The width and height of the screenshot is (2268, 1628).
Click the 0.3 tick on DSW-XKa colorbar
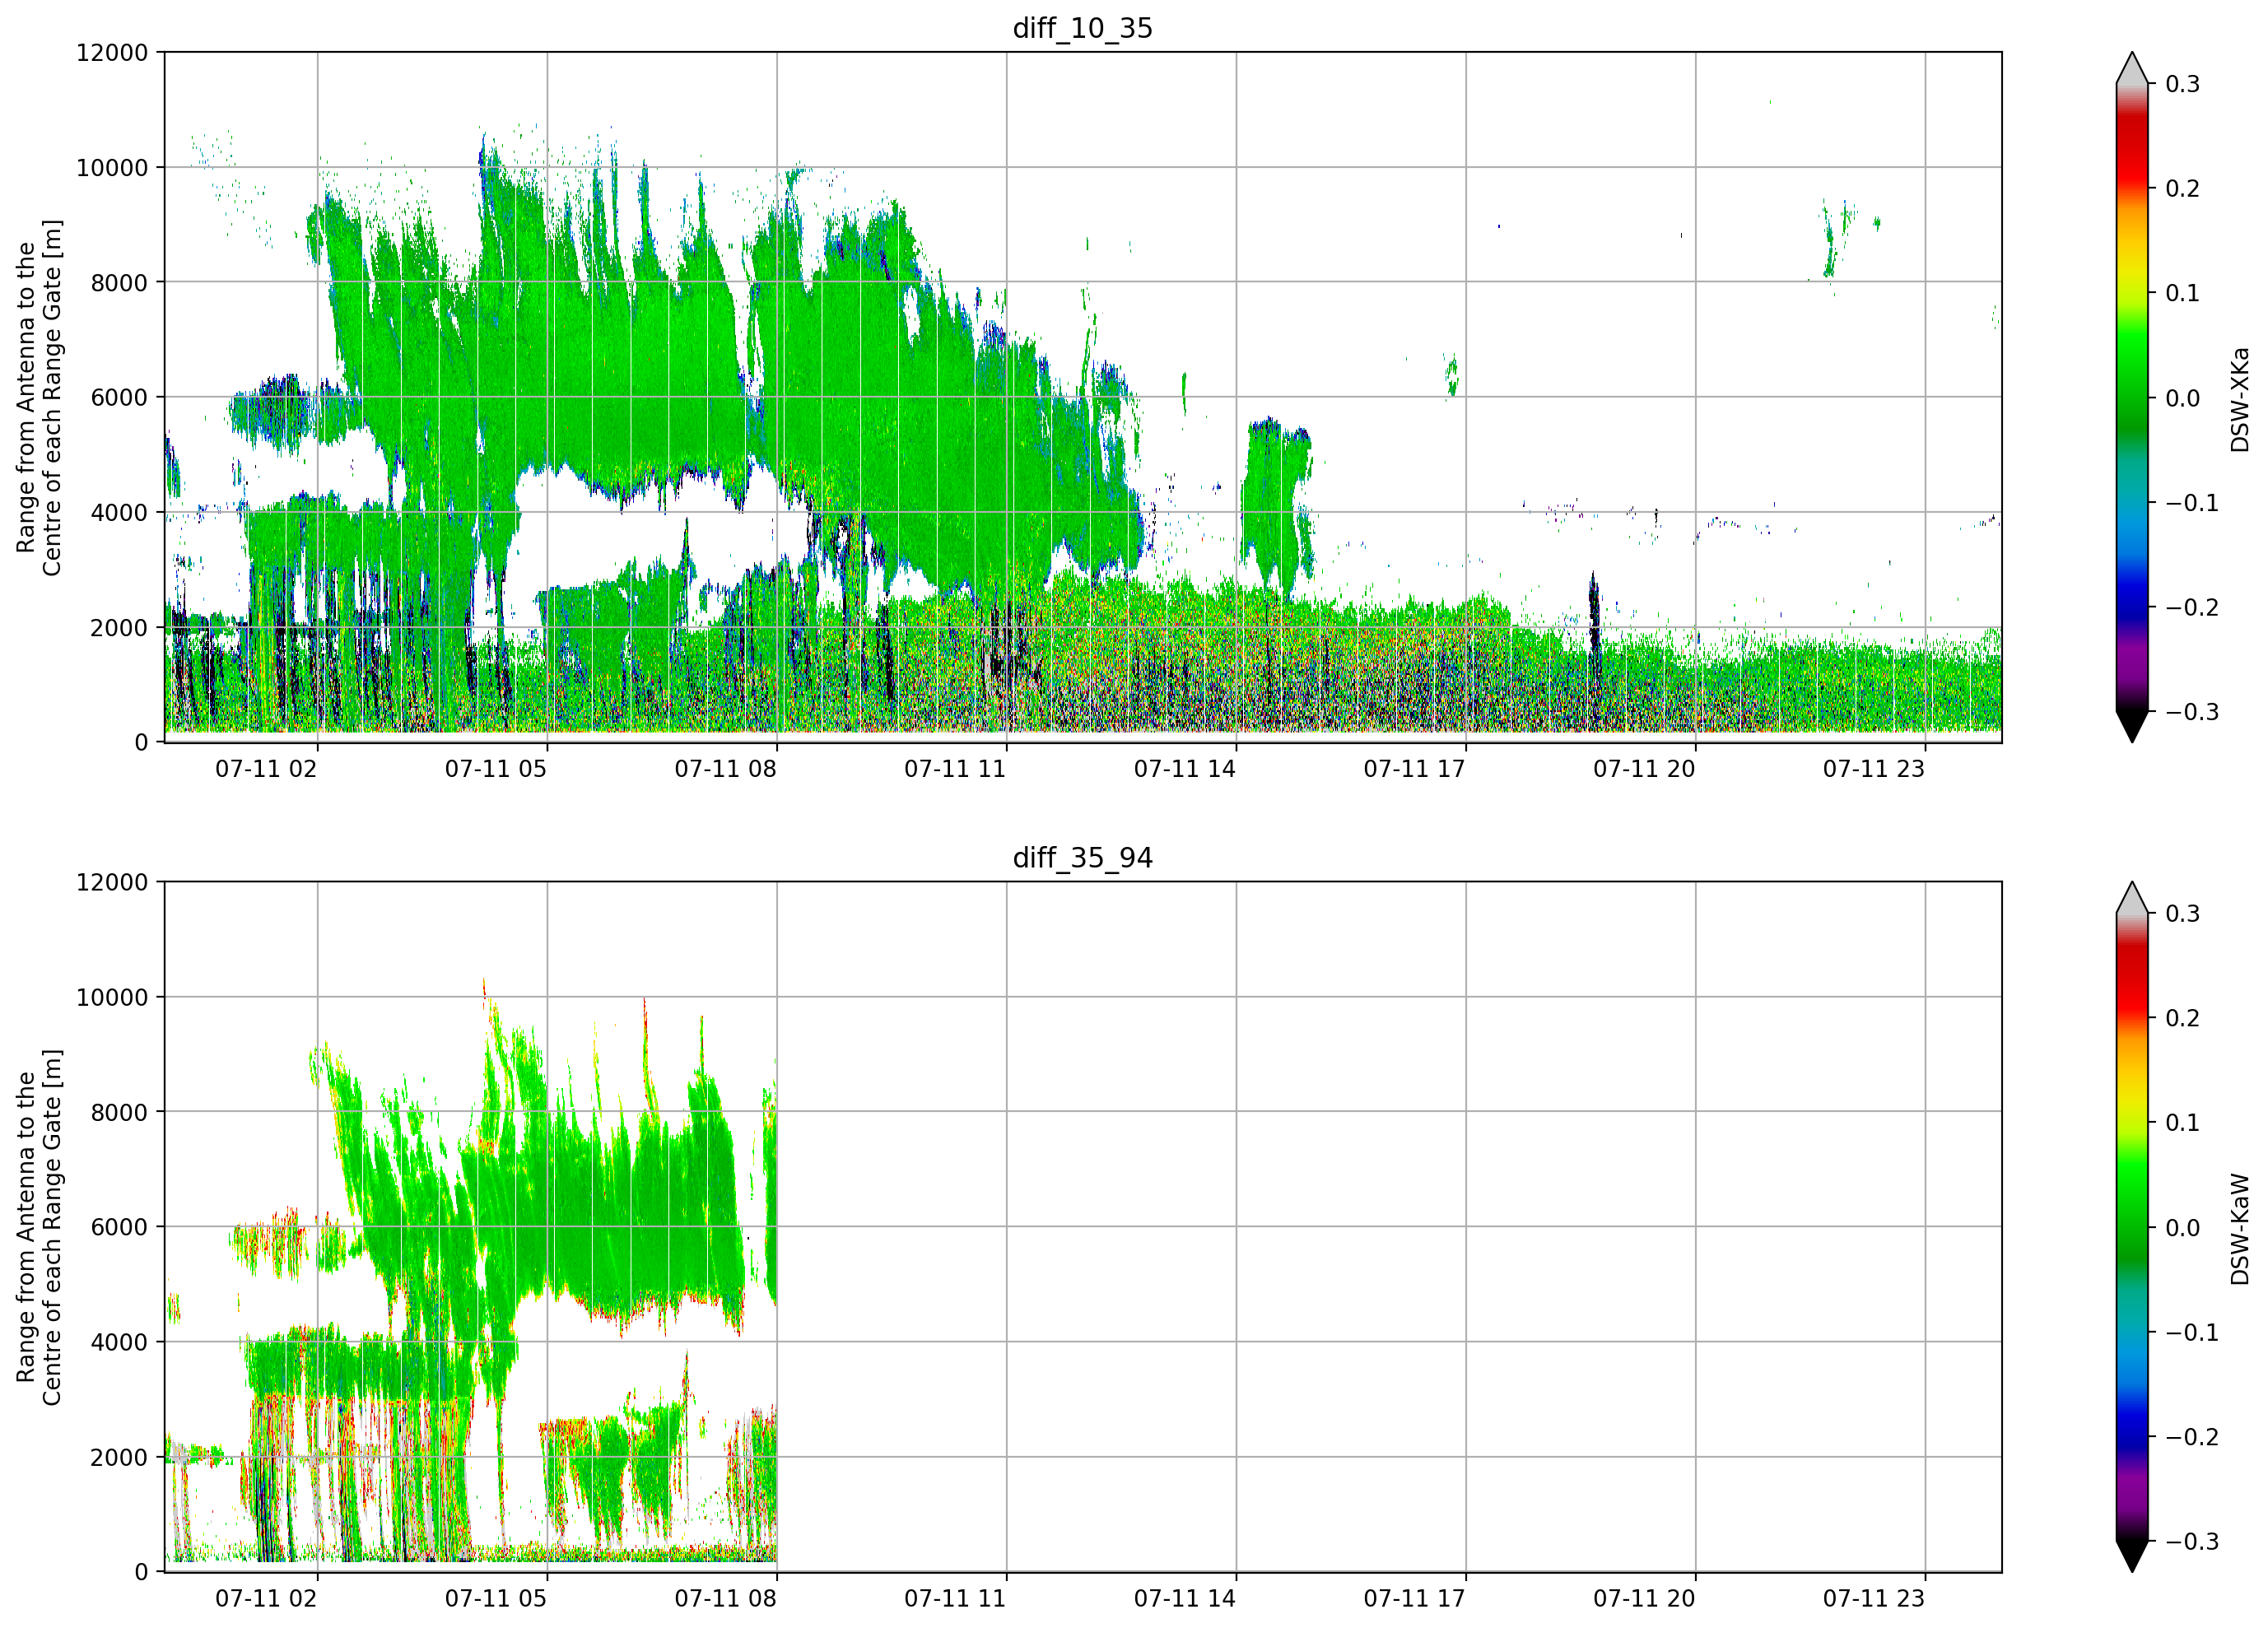pos(2183,84)
